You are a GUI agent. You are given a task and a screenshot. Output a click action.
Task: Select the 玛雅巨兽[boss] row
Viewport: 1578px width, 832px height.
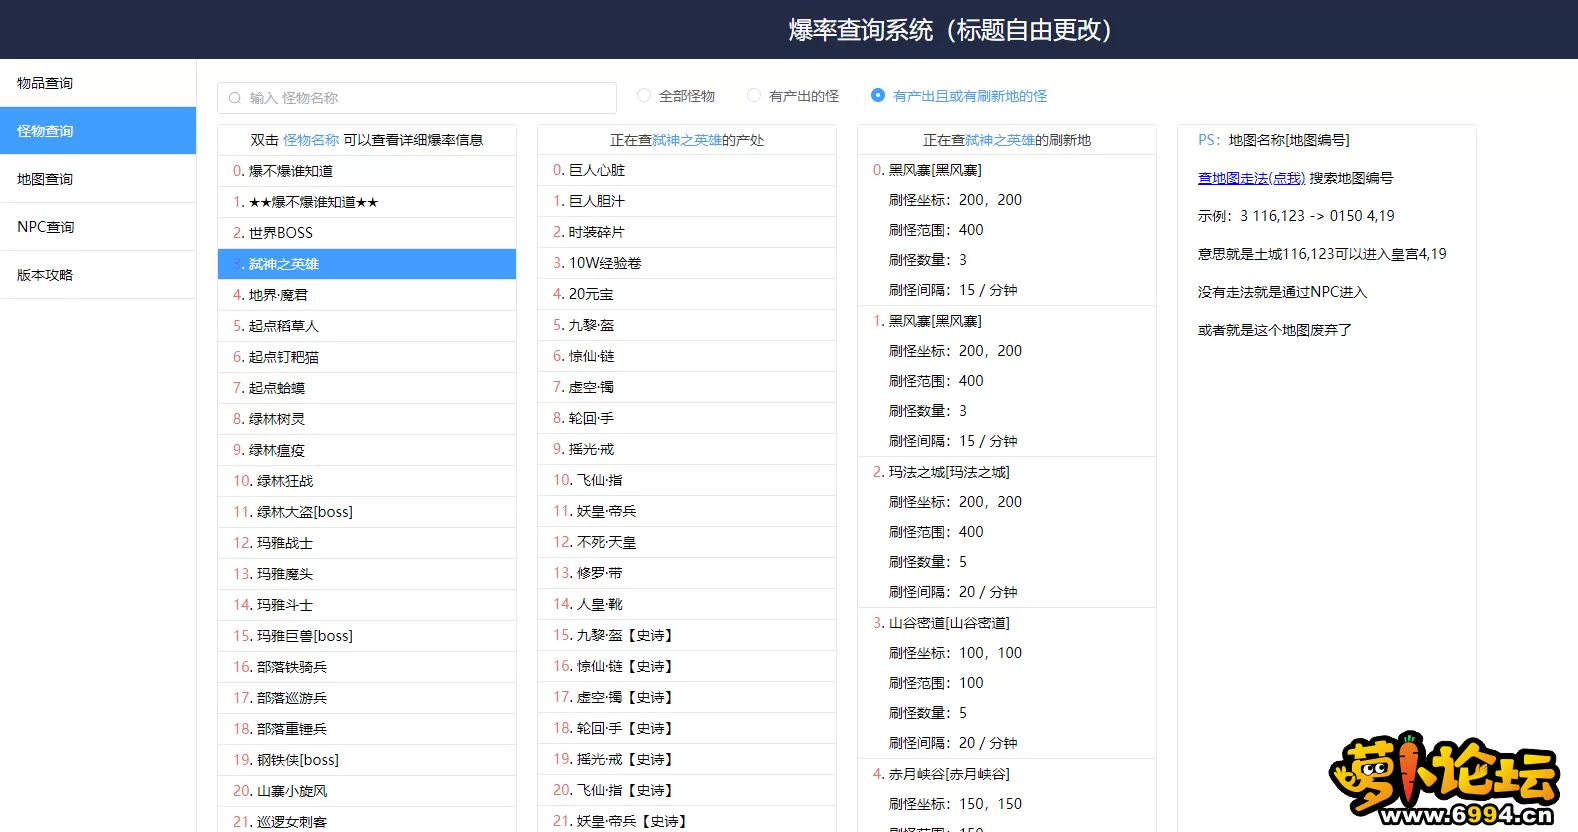[x=367, y=636]
